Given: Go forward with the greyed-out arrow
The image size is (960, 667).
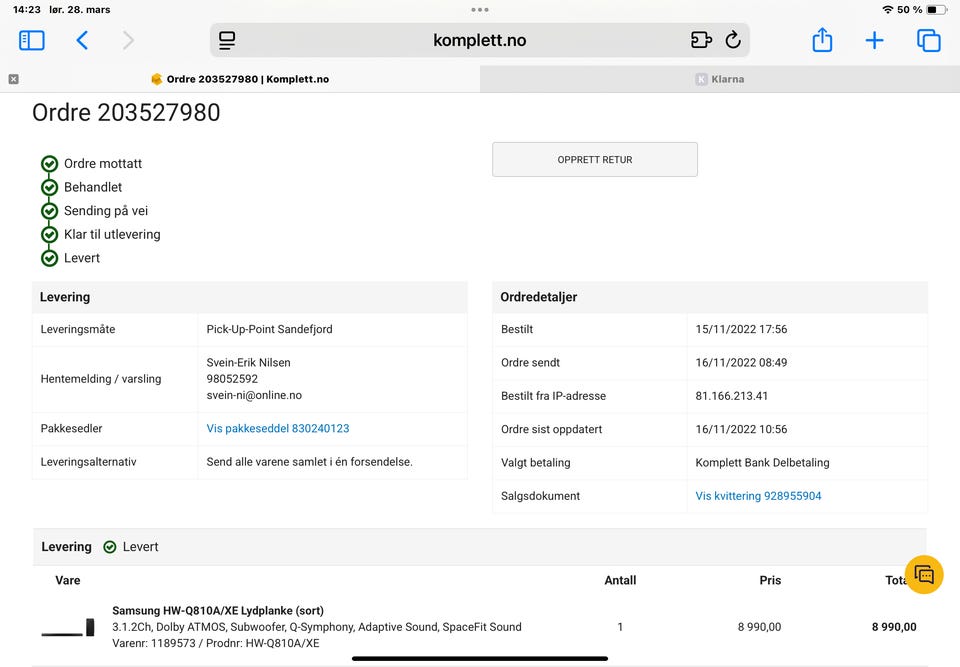Looking at the screenshot, I should (x=128, y=40).
